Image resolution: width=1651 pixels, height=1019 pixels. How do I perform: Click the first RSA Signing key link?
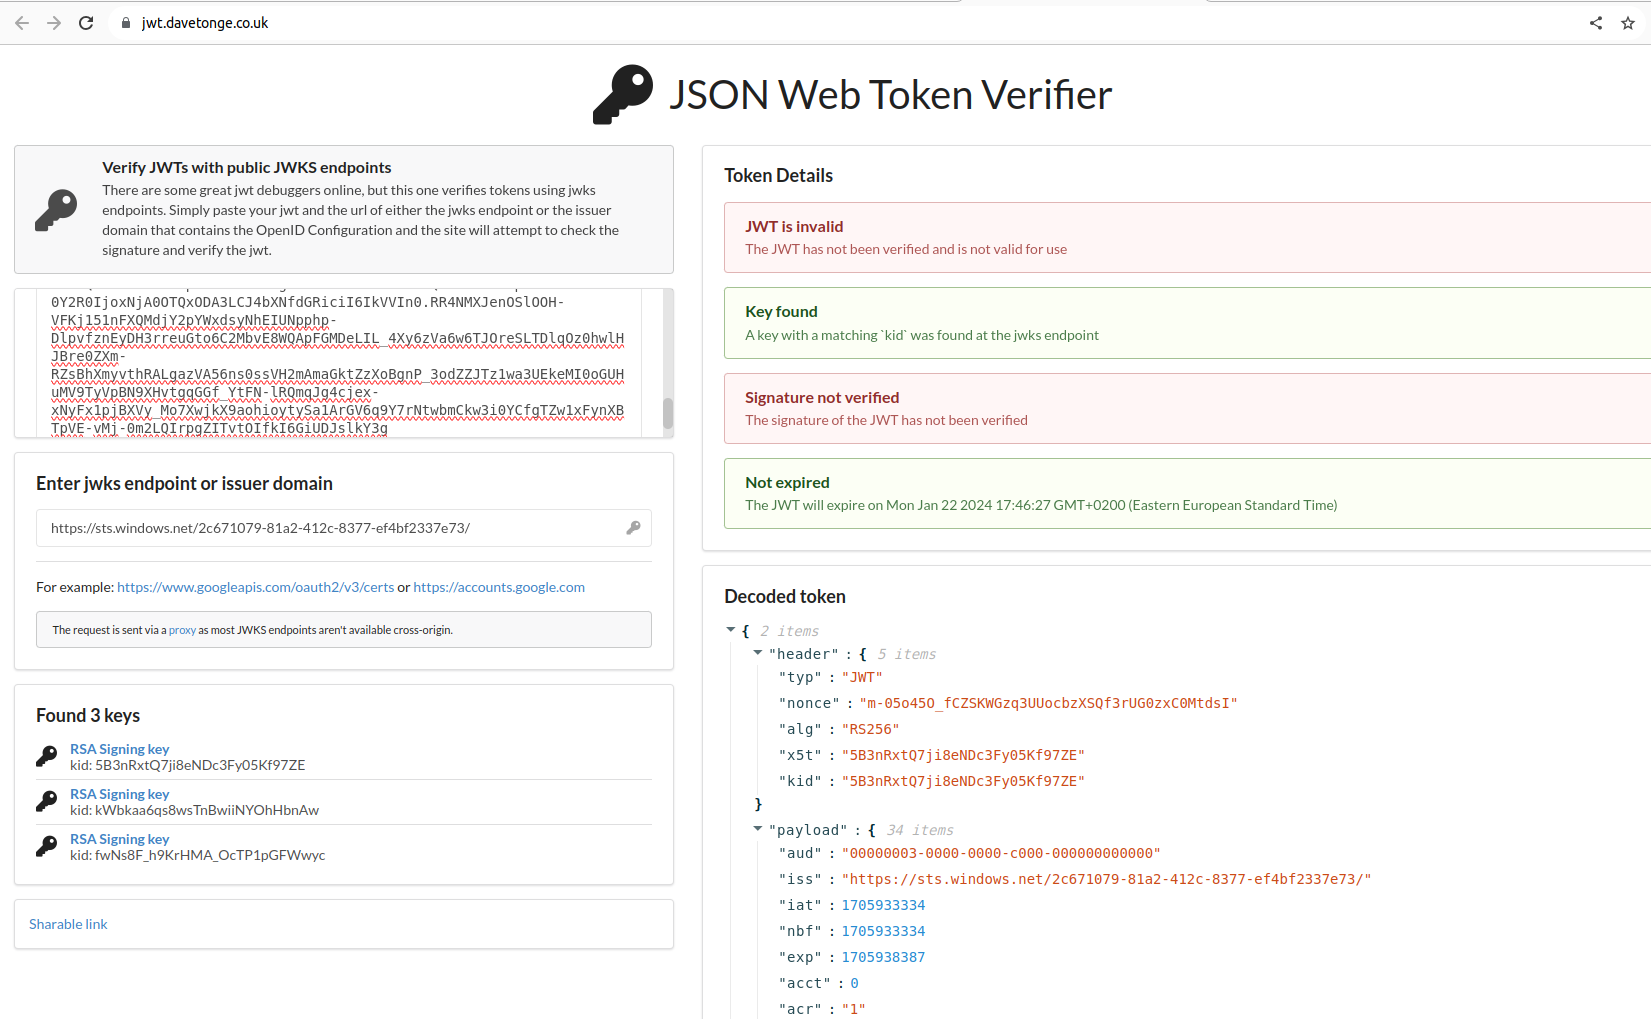click(x=119, y=748)
